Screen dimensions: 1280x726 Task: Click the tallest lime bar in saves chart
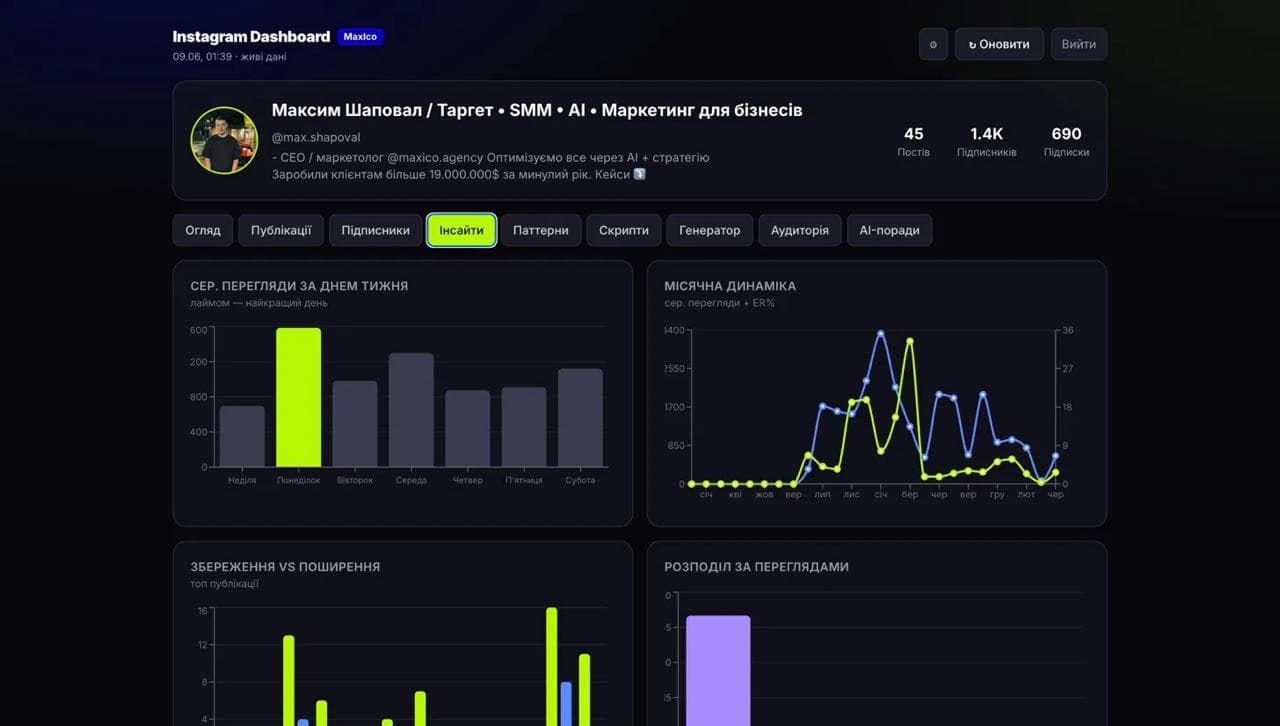click(x=551, y=666)
